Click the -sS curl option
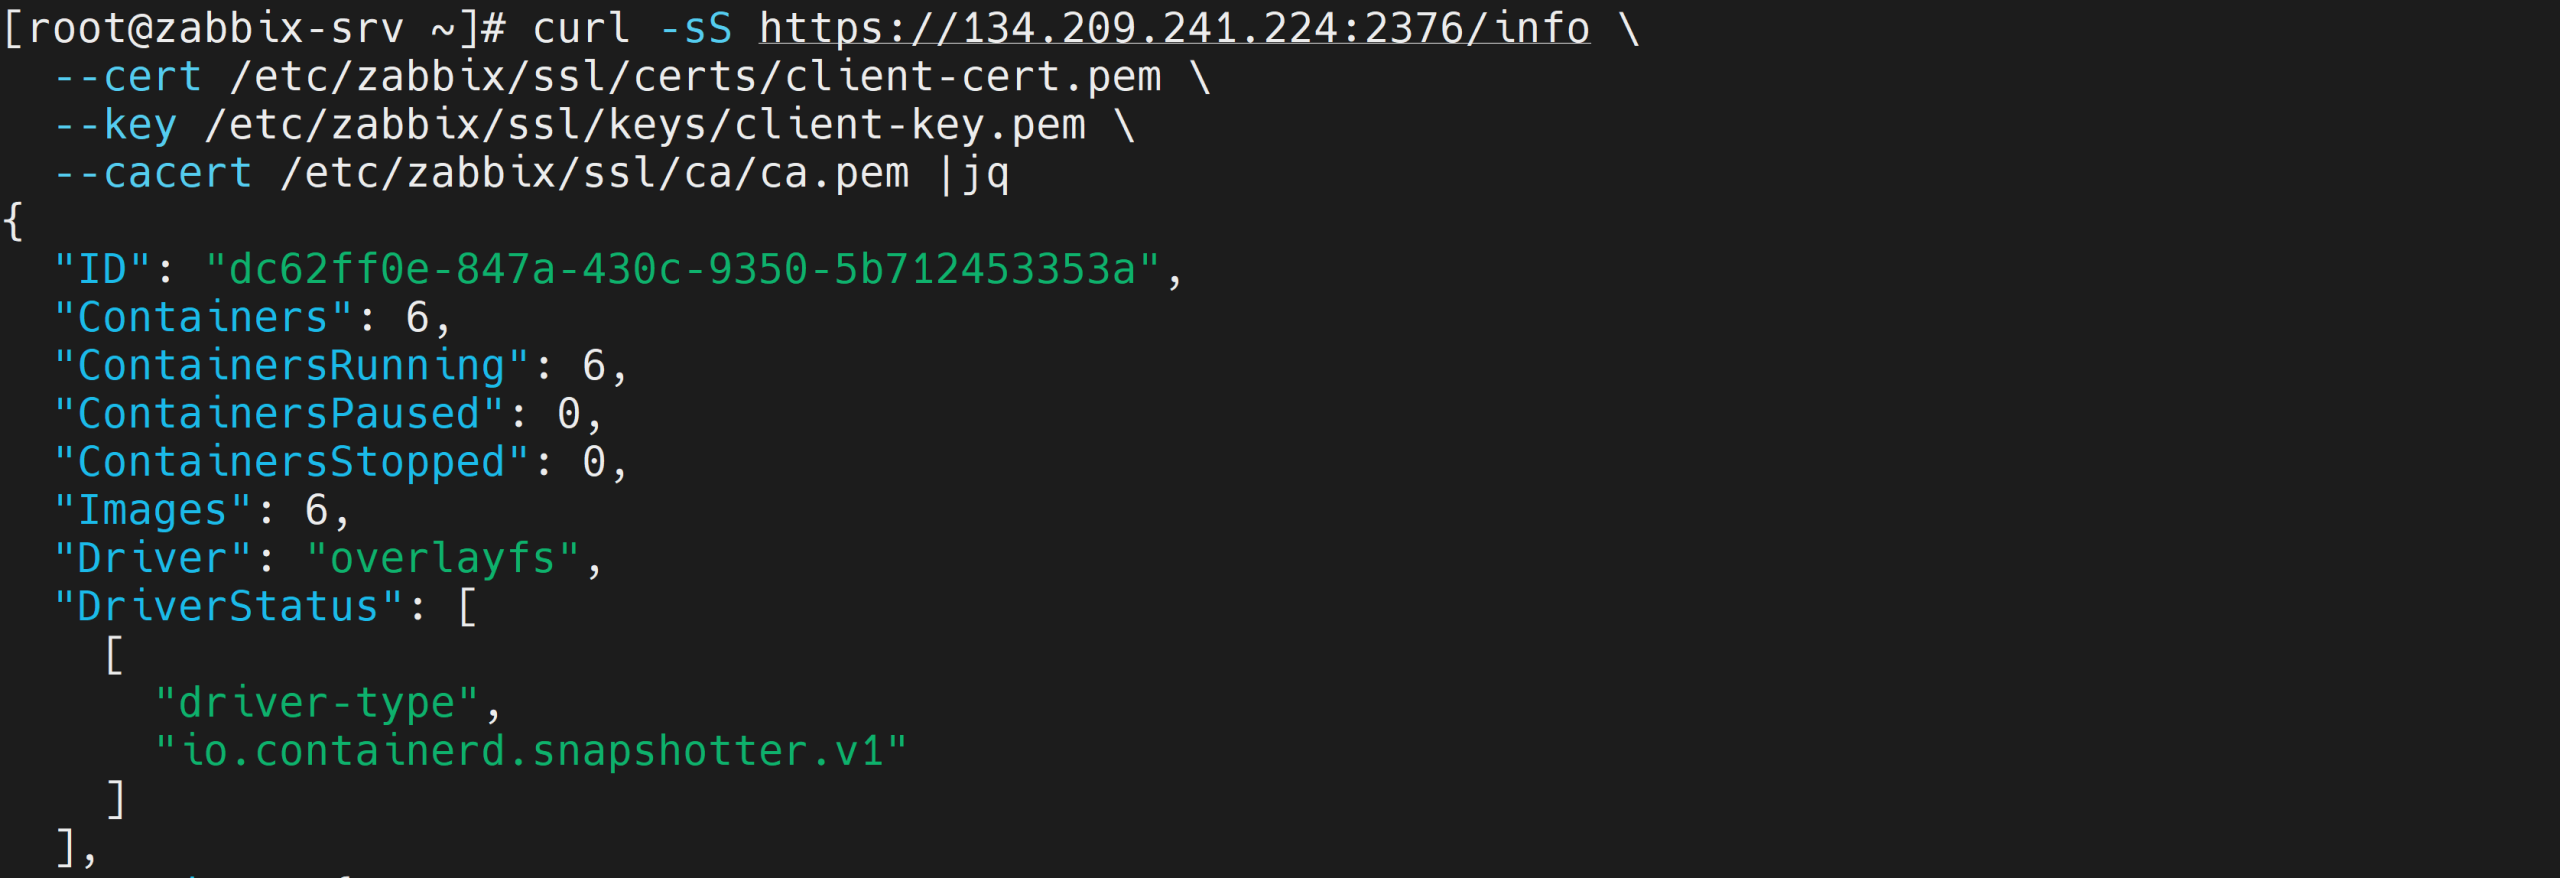2560x878 pixels. 696,28
